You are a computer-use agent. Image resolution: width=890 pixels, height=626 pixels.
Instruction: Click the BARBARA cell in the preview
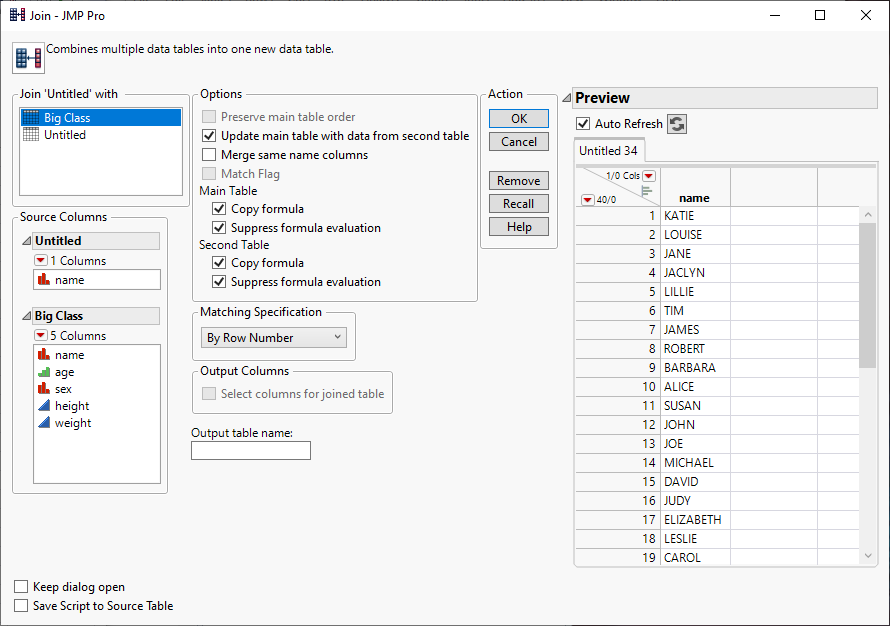tap(695, 368)
